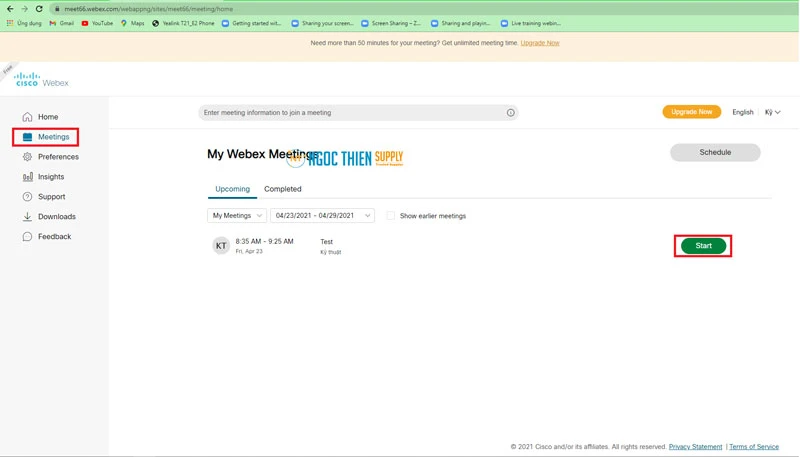Open the Live training webinar bookmark
The height and width of the screenshot is (457, 800).
531,23
